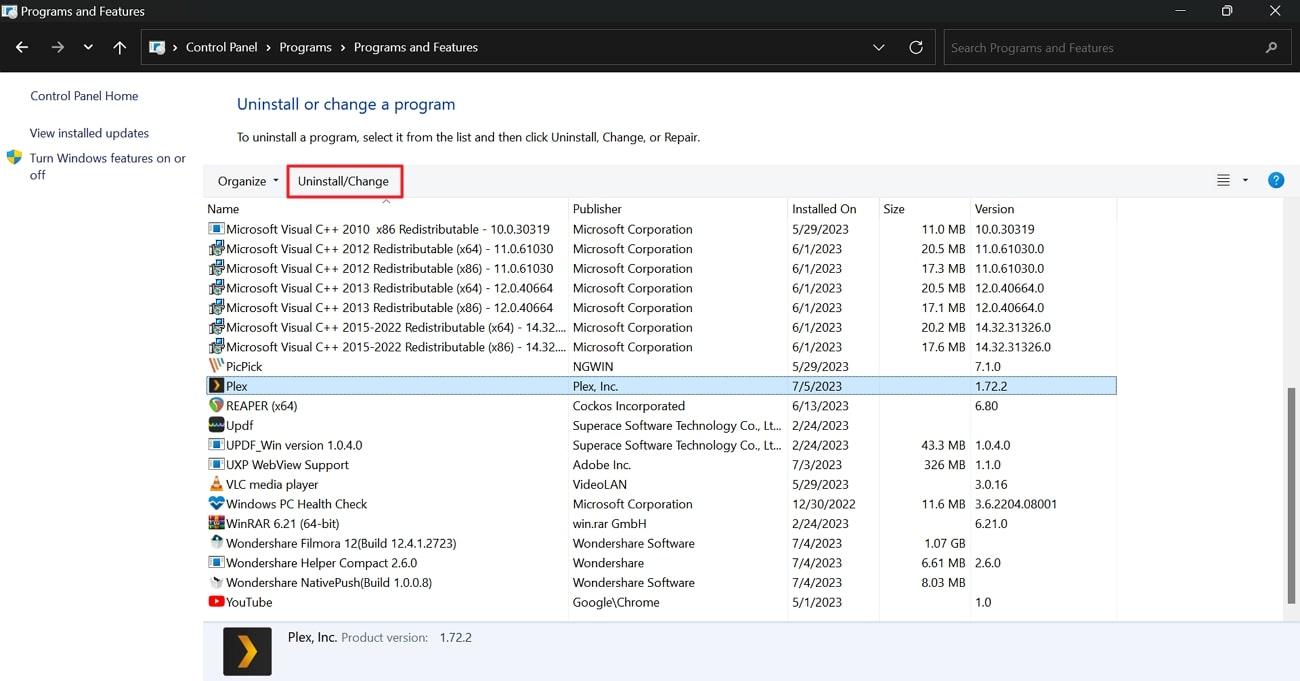Expand the address bar history dropdown
The image size is (1300, 681).
[879, 48]
